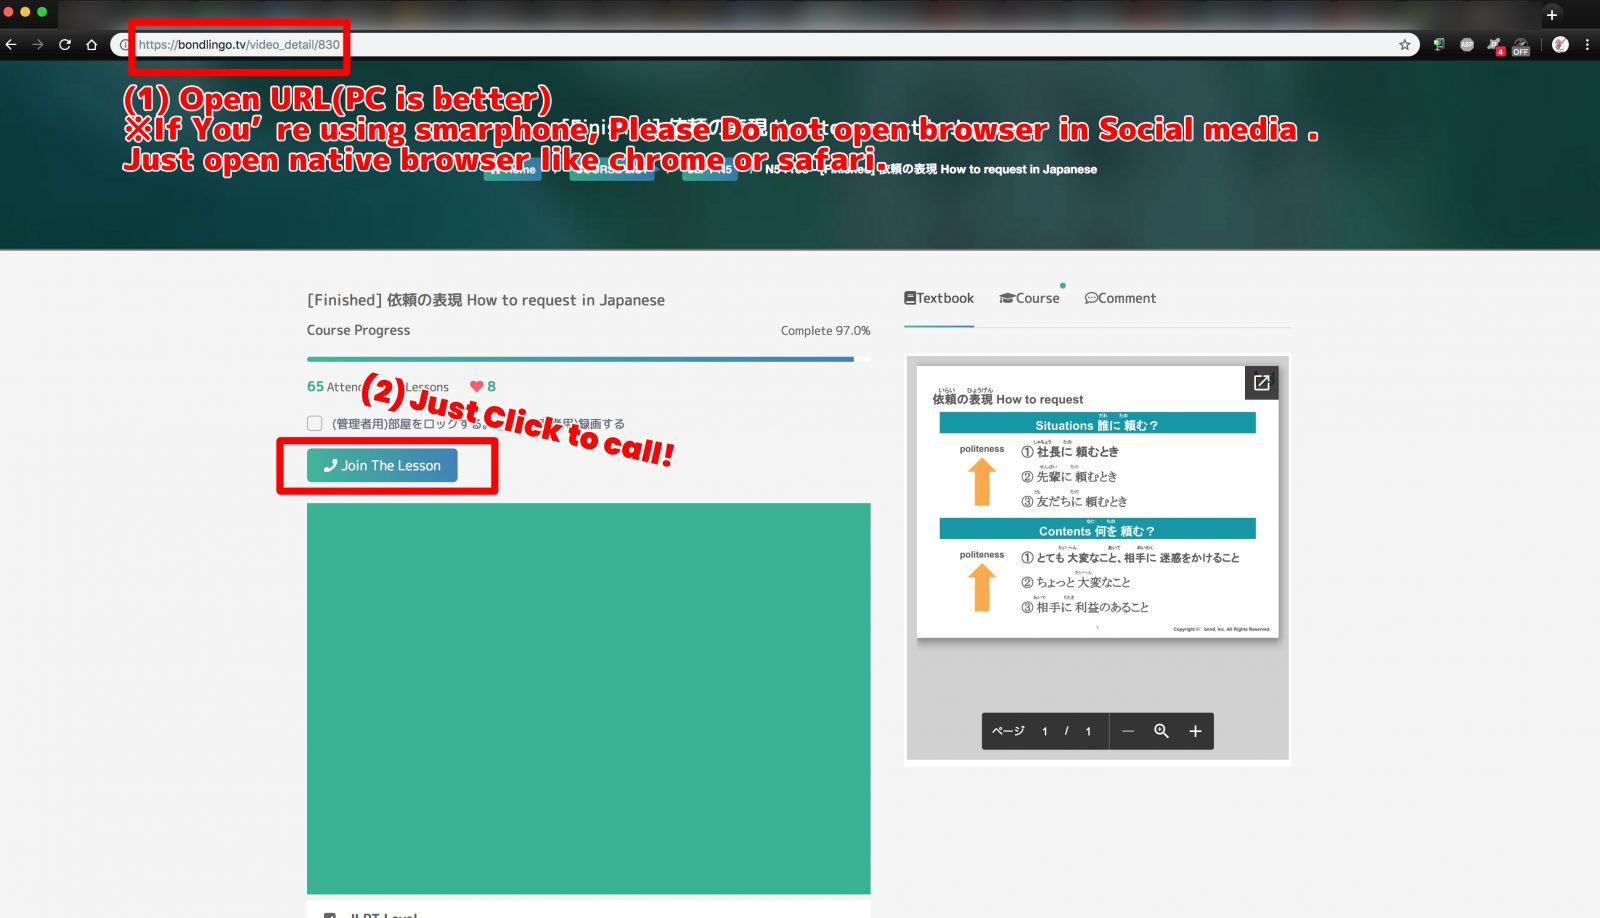The image size is (1600, 918).
Task: Click the extension icon showing OFF badge
Action: click(1520, 46)
